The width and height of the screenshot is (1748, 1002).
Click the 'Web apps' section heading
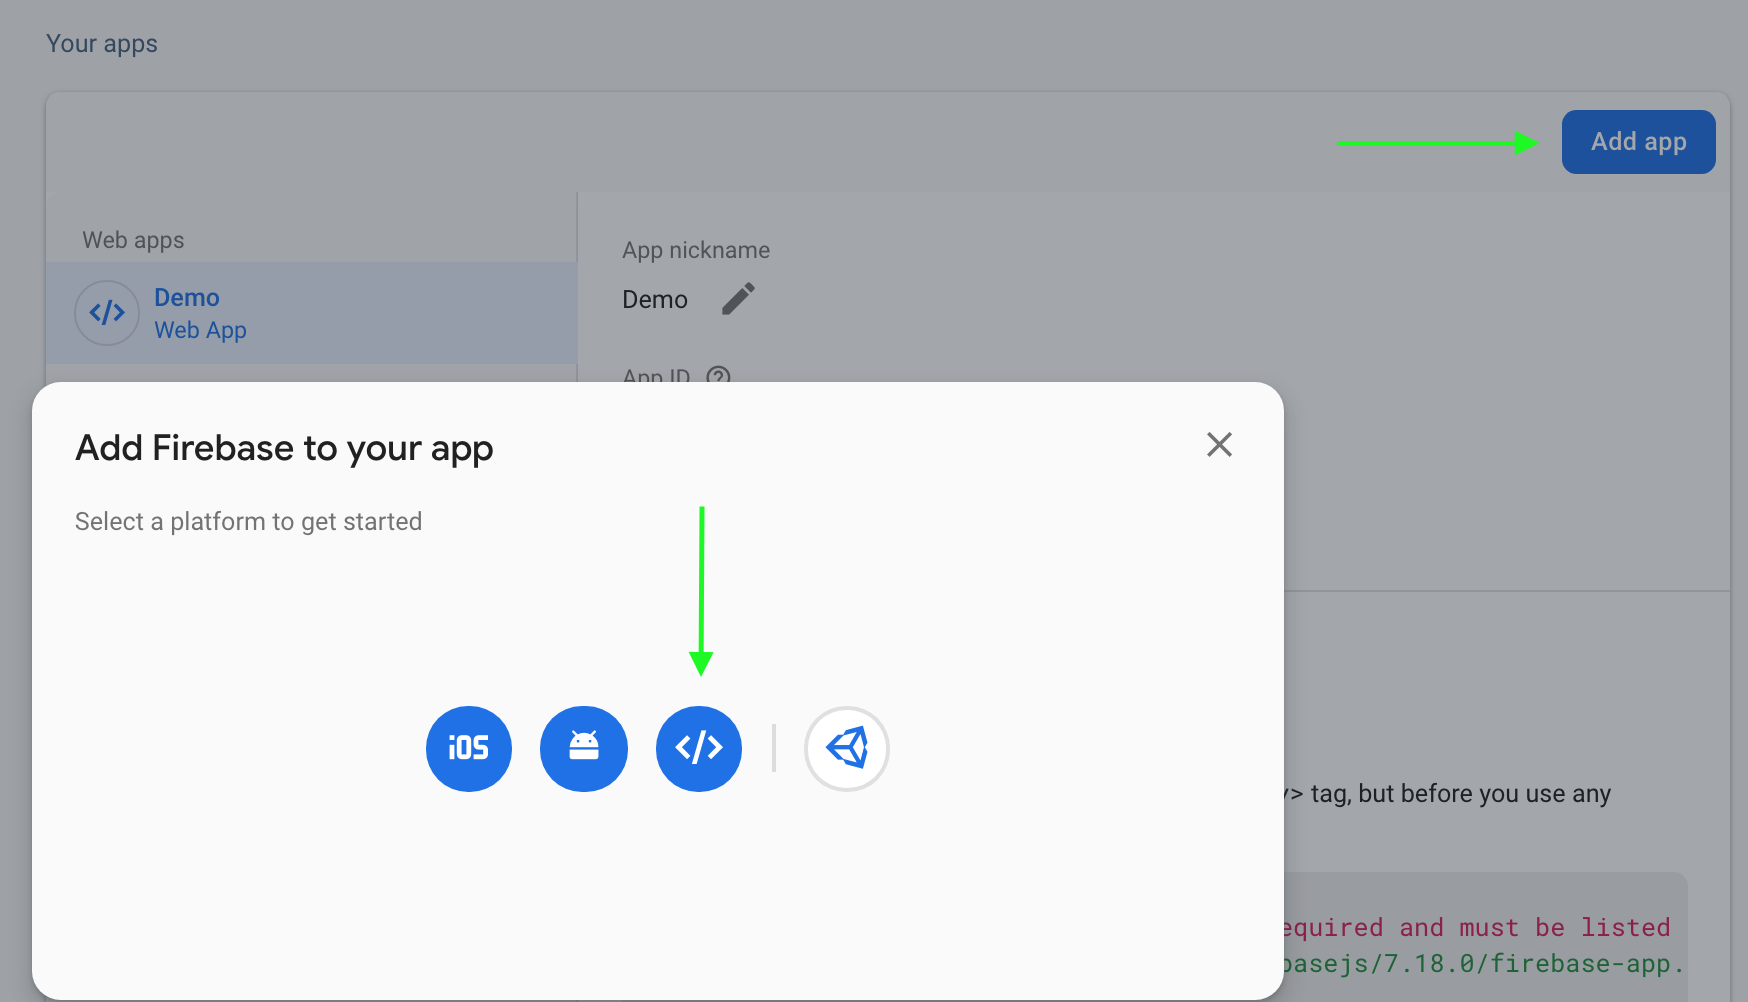click(x=133, y=240)
